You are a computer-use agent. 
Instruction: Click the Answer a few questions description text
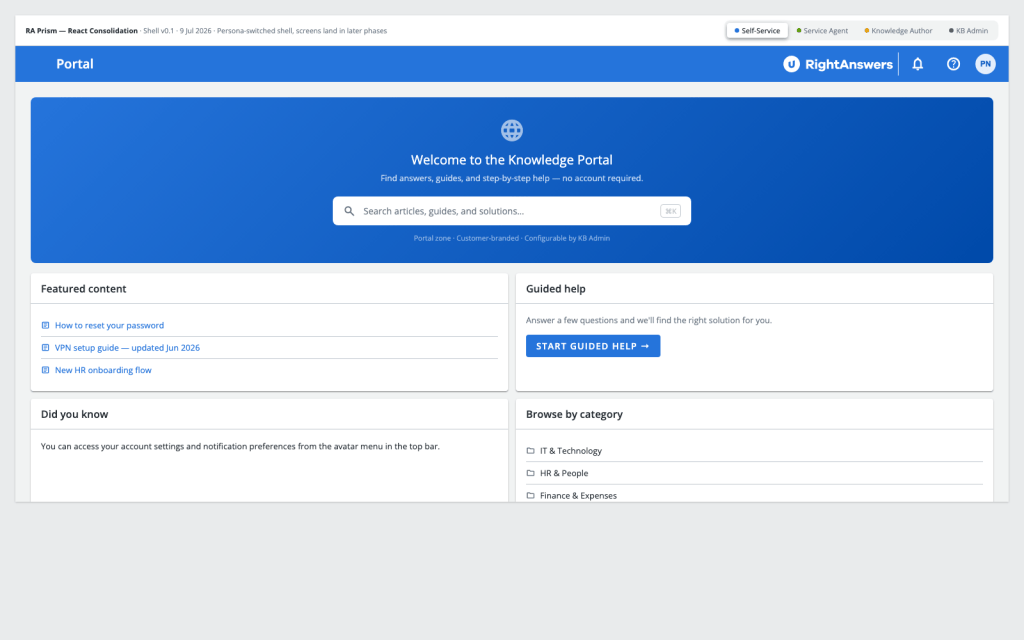[648, 320]
